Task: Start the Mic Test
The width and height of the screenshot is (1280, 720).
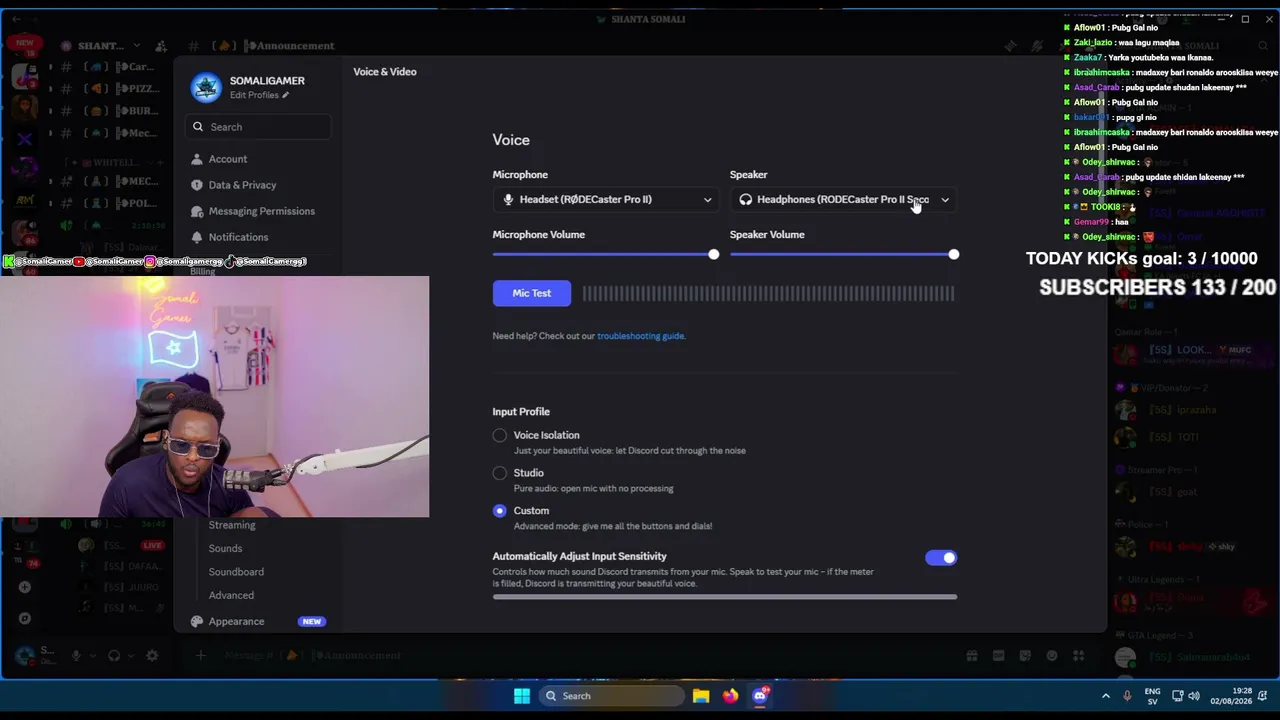Action: (x=532, y=293)
